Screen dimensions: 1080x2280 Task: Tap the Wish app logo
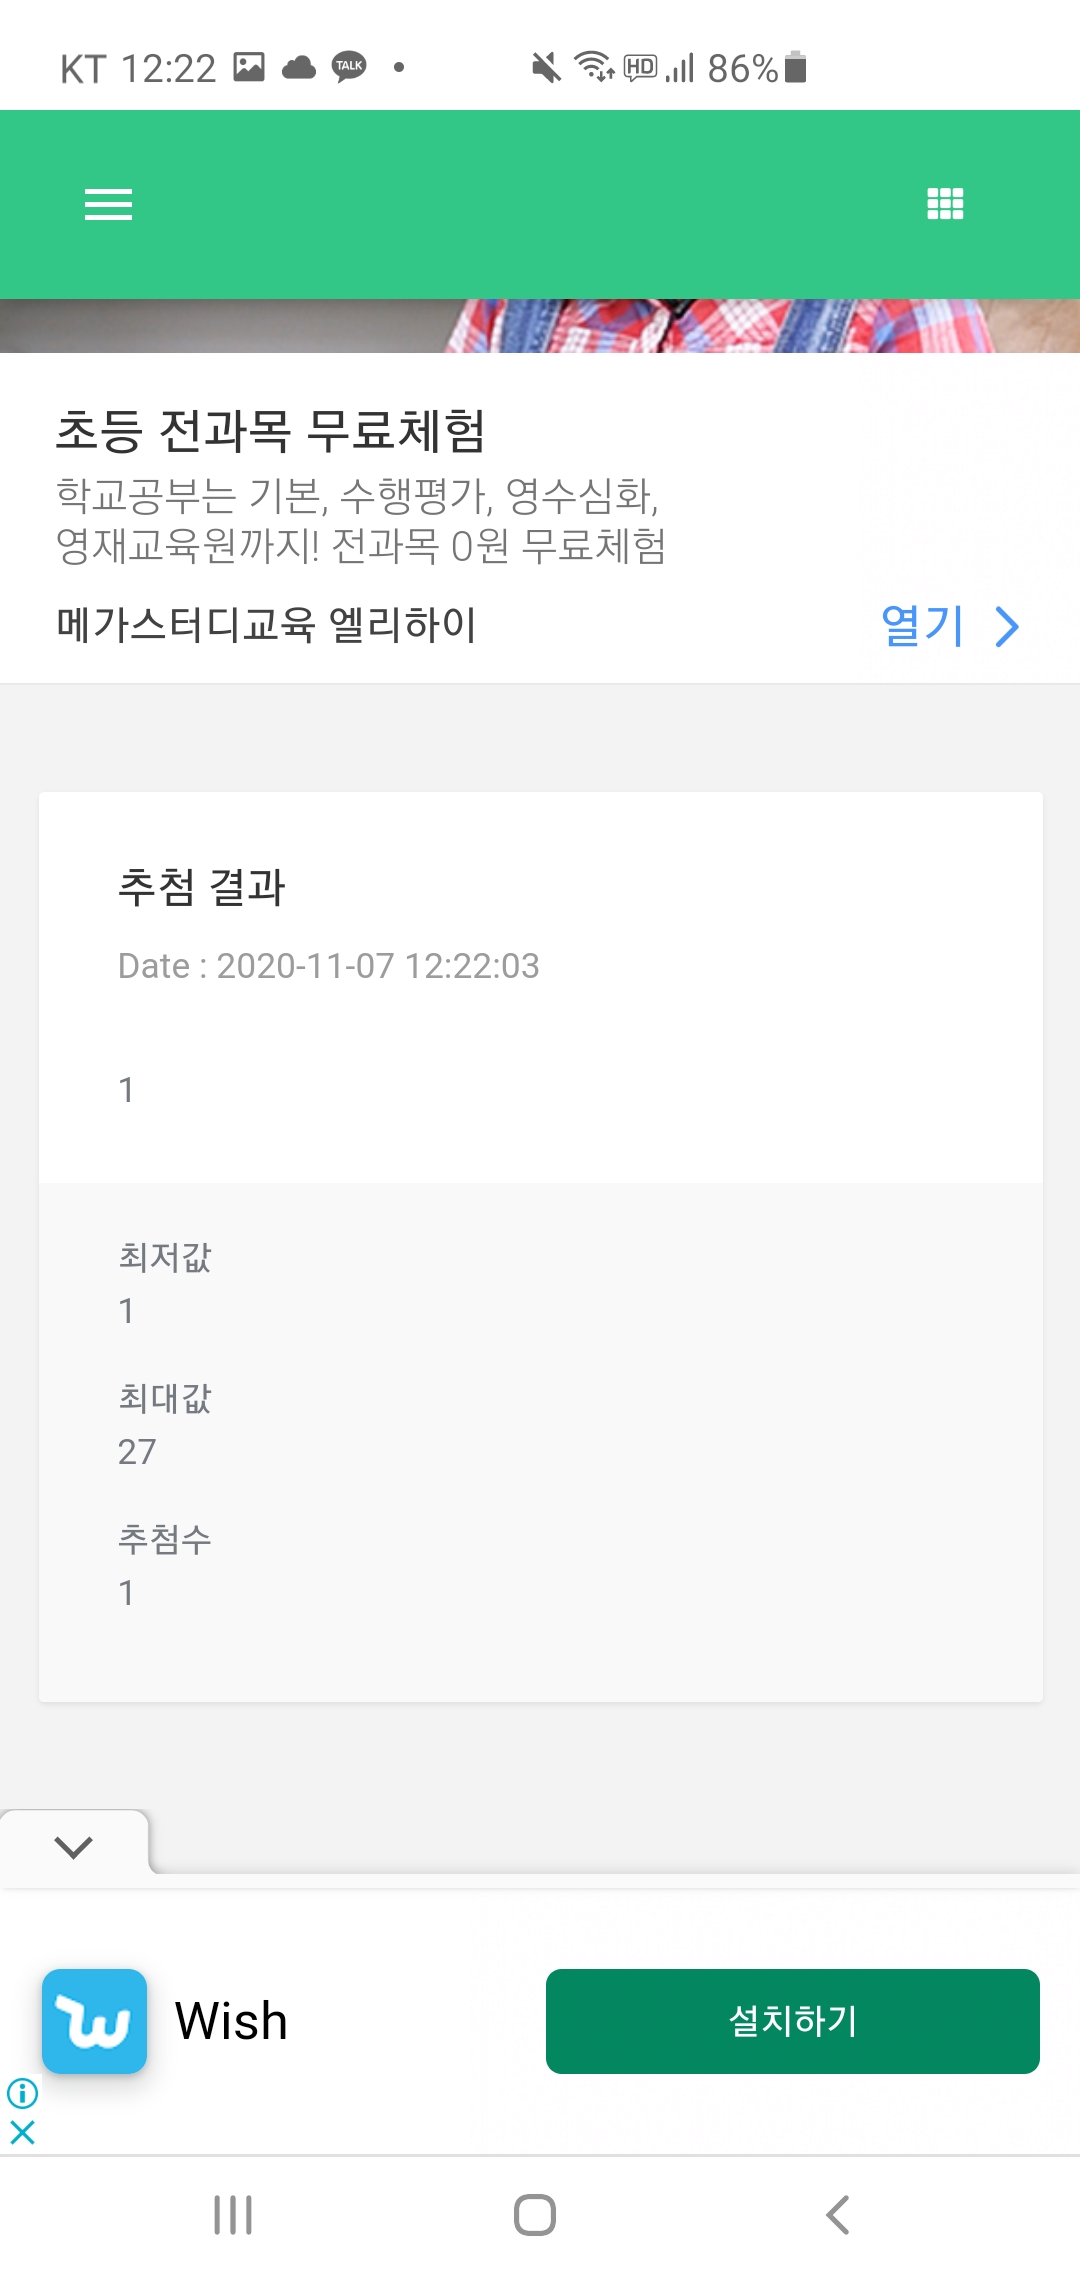94,2021
